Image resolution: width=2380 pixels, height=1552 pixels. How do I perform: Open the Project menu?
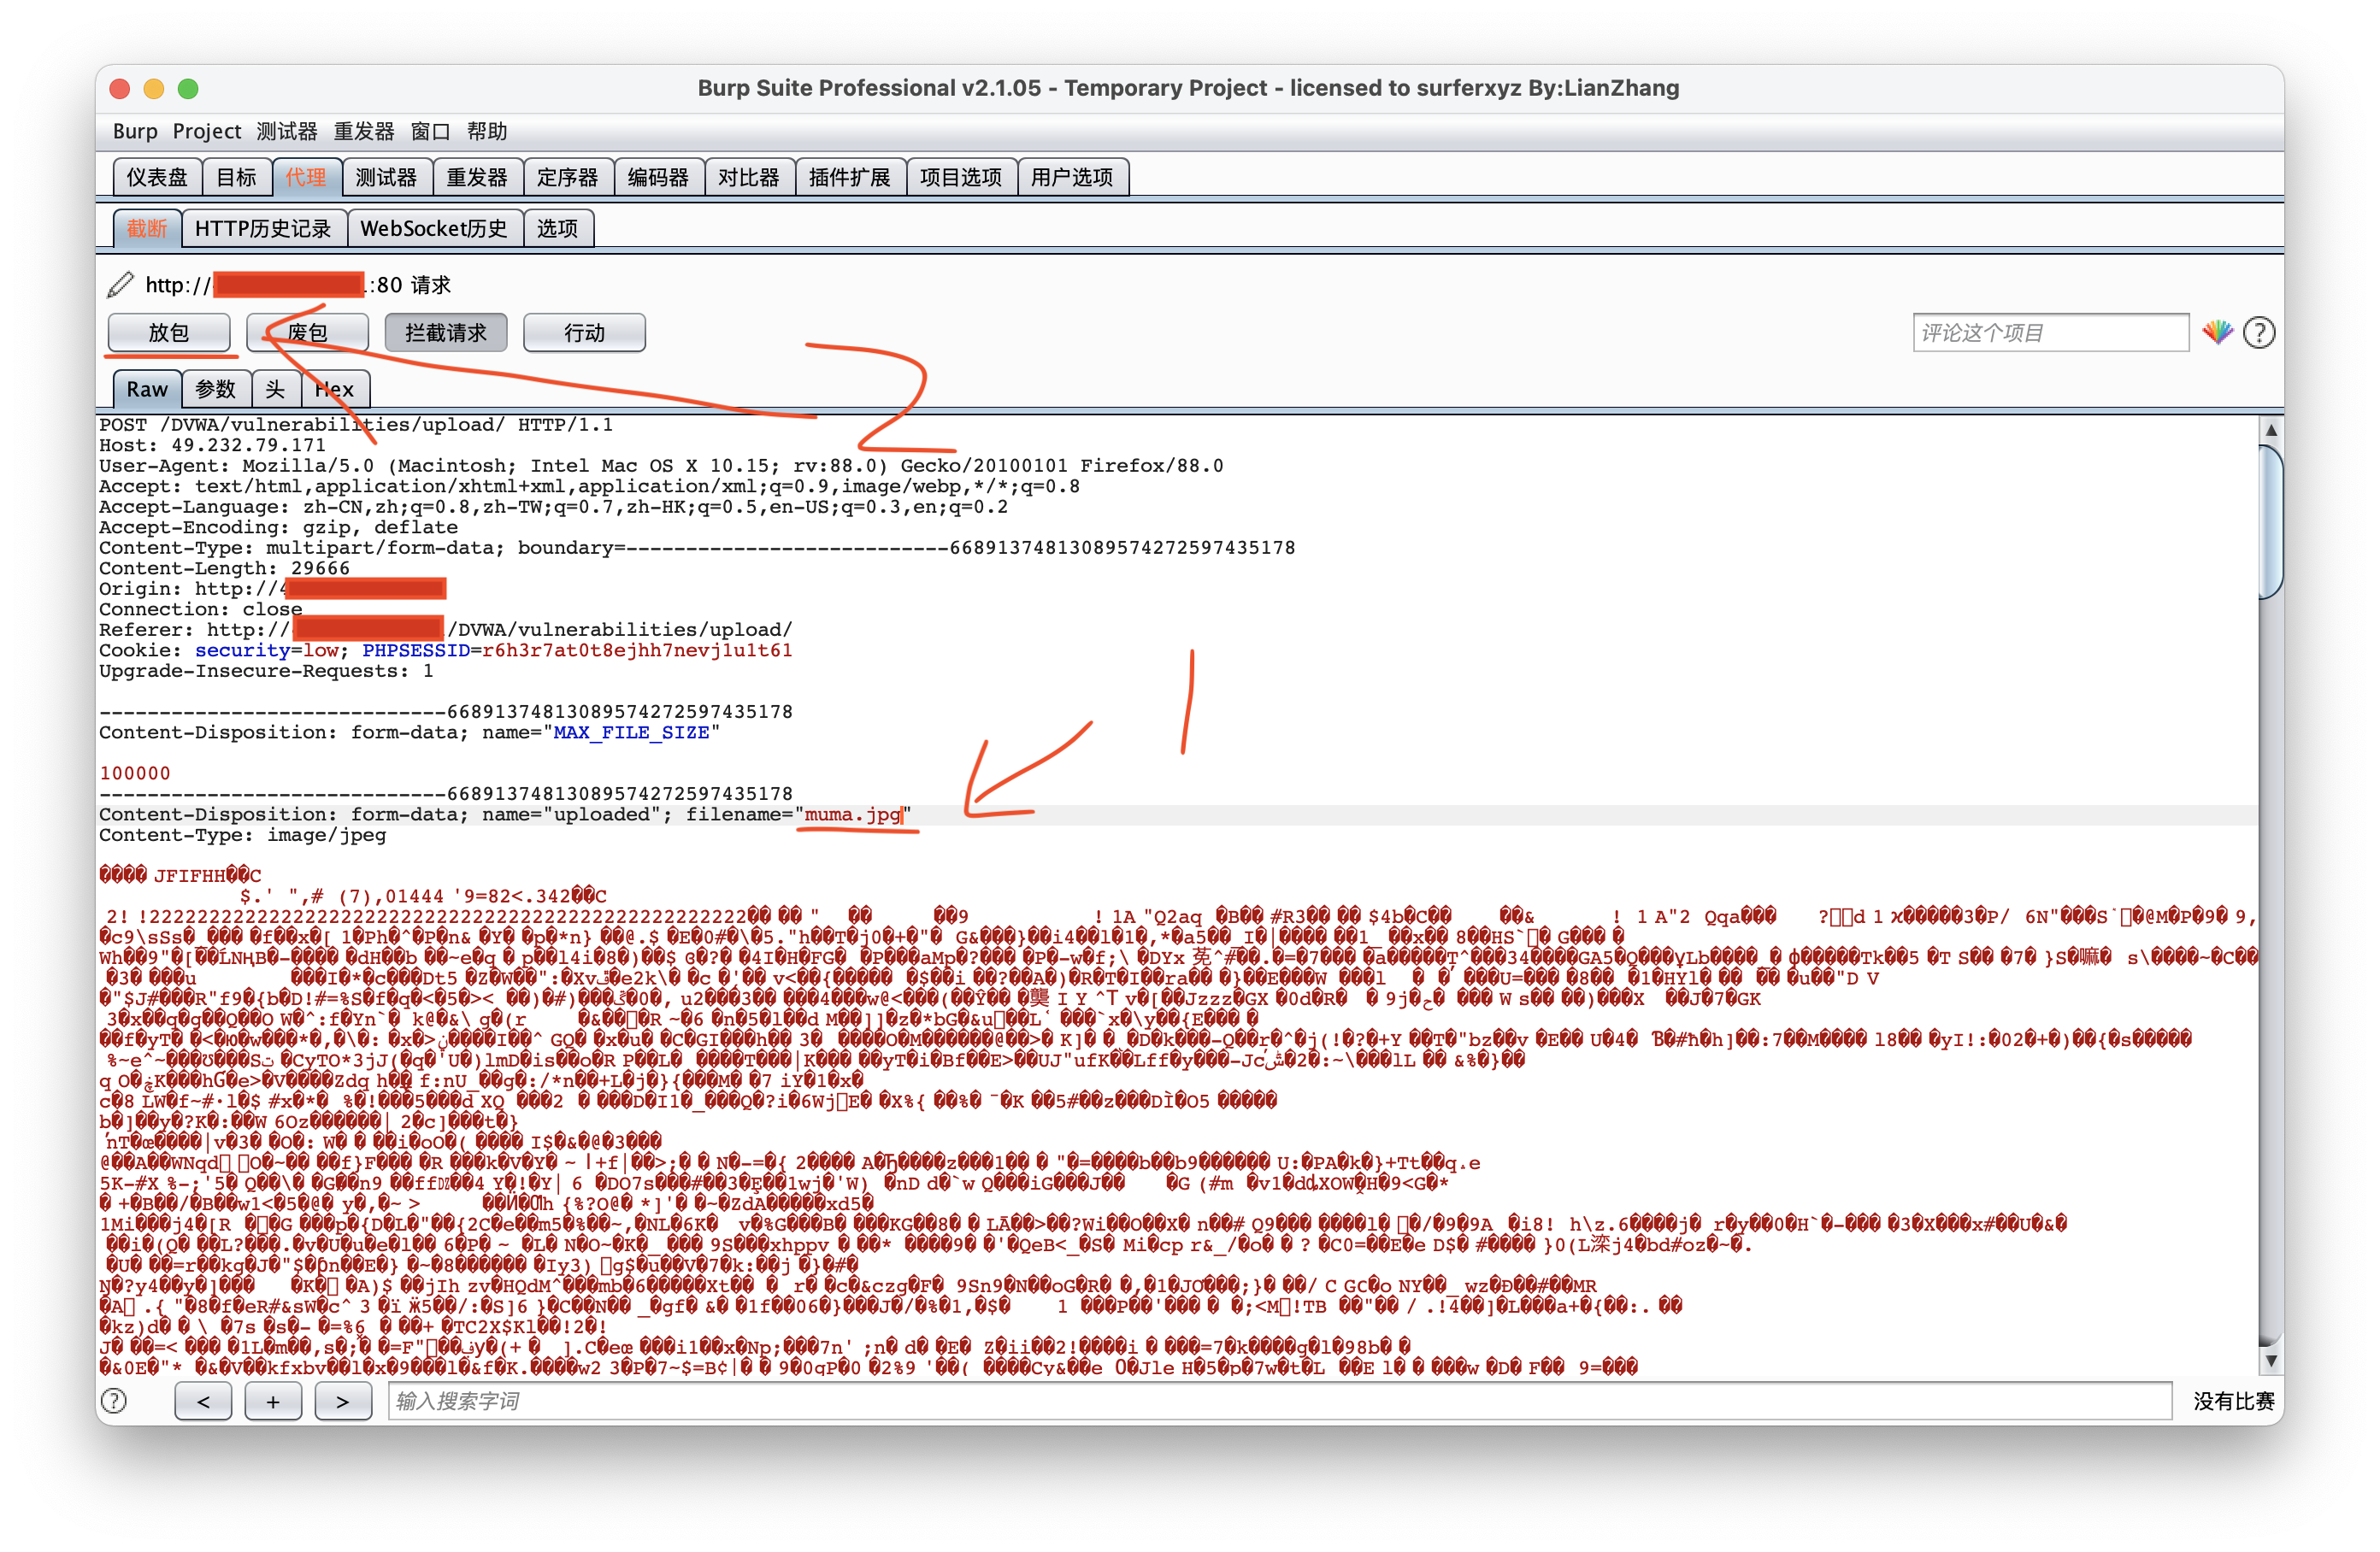pyautogui.click(x=207, y=131)
